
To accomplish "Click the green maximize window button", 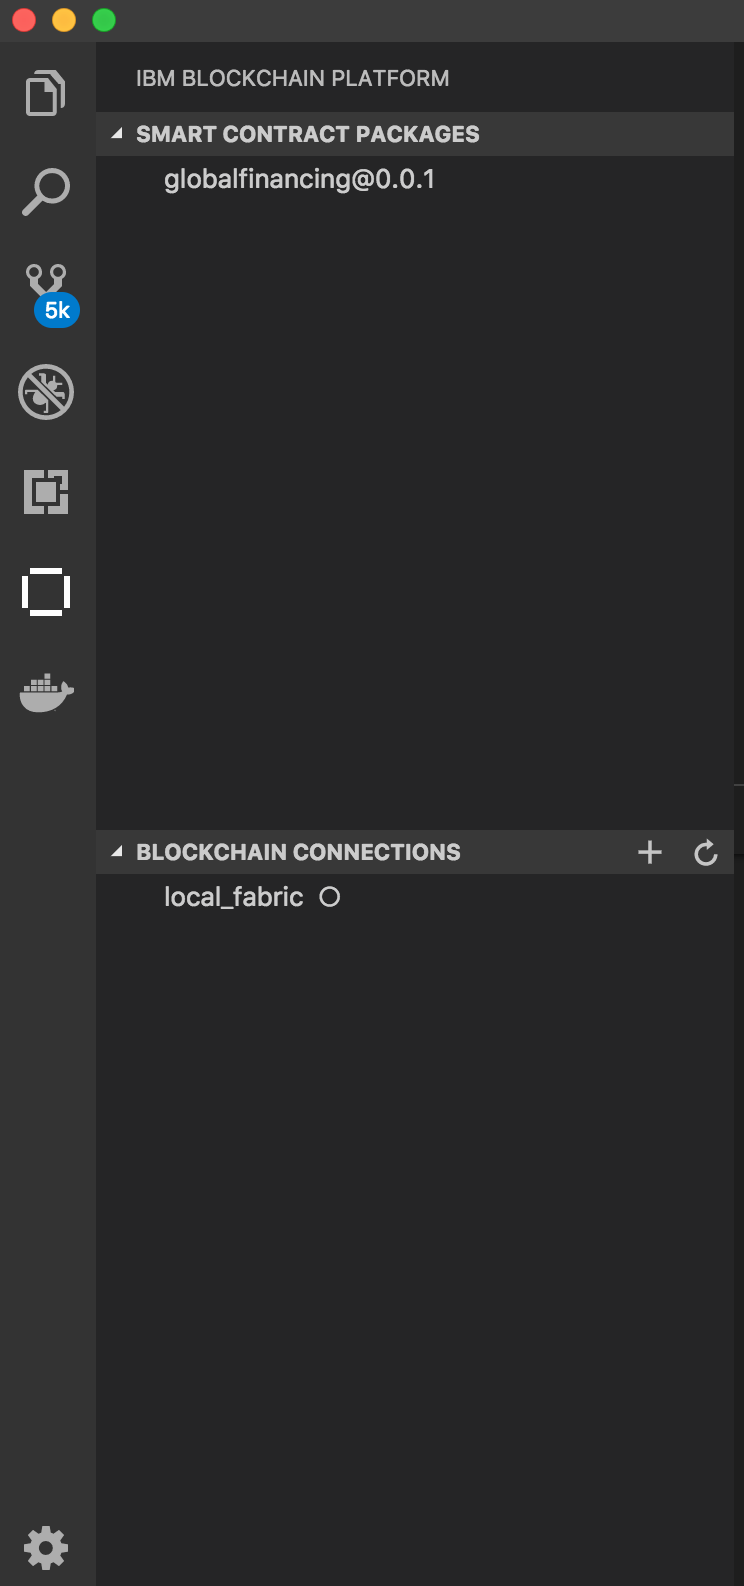I will 104,20.
